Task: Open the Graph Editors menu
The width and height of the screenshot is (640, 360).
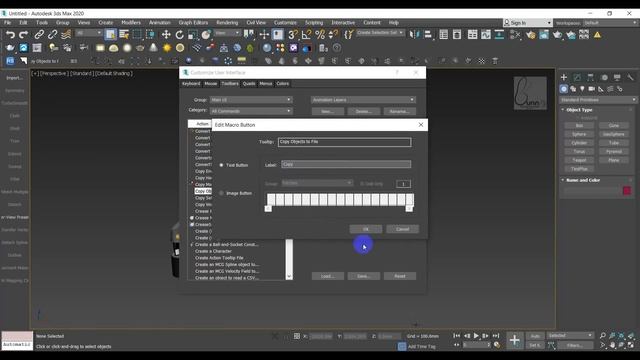Action: pos(193,22)
